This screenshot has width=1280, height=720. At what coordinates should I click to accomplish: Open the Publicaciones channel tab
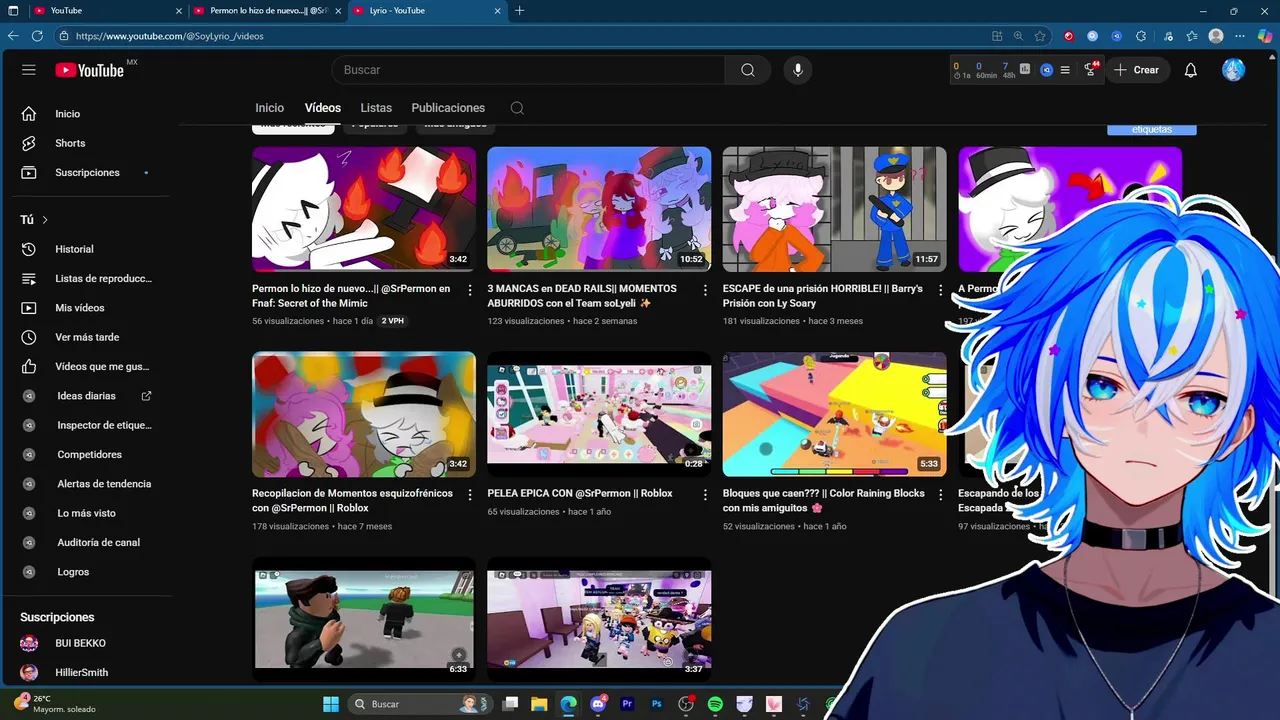(x=448, y=108)
